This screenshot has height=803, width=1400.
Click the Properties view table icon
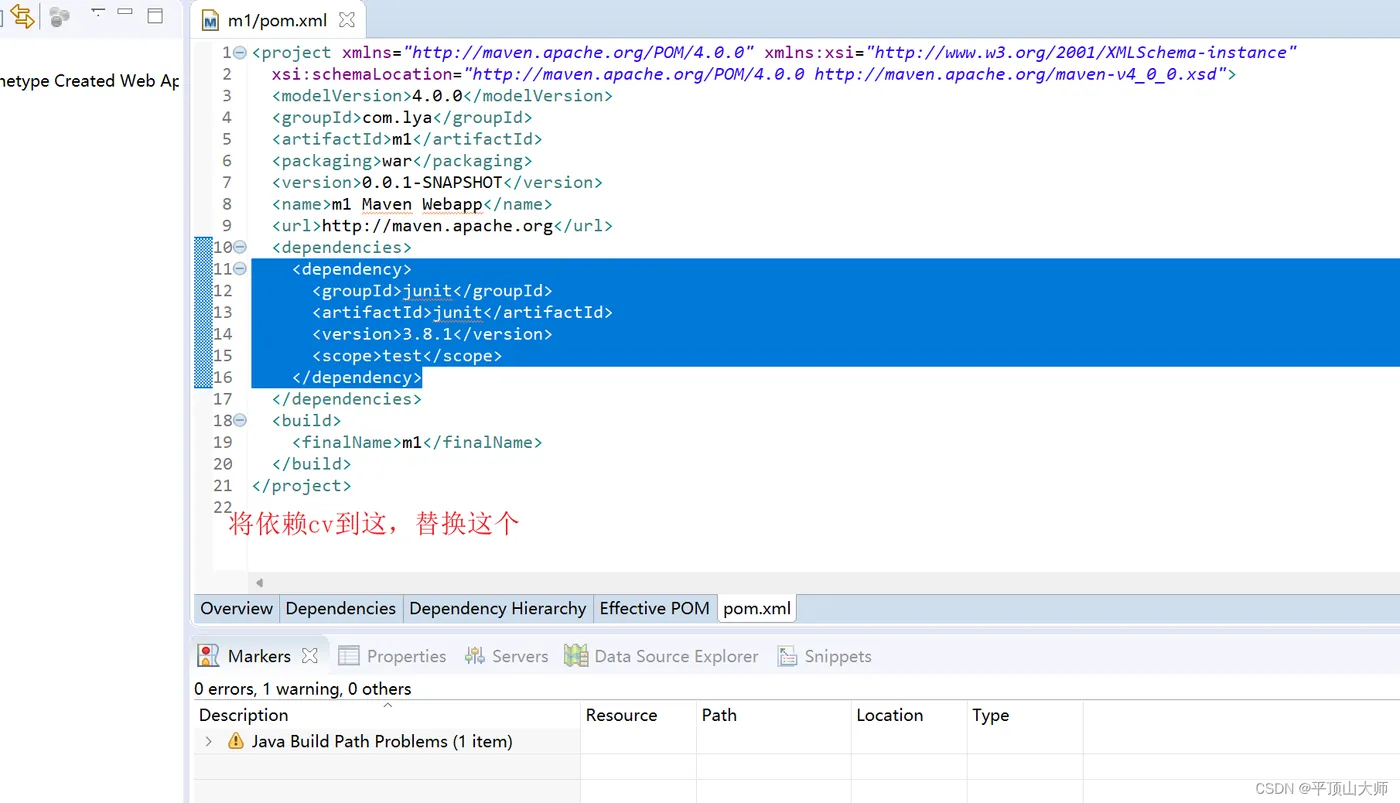[x=348, y=656]
